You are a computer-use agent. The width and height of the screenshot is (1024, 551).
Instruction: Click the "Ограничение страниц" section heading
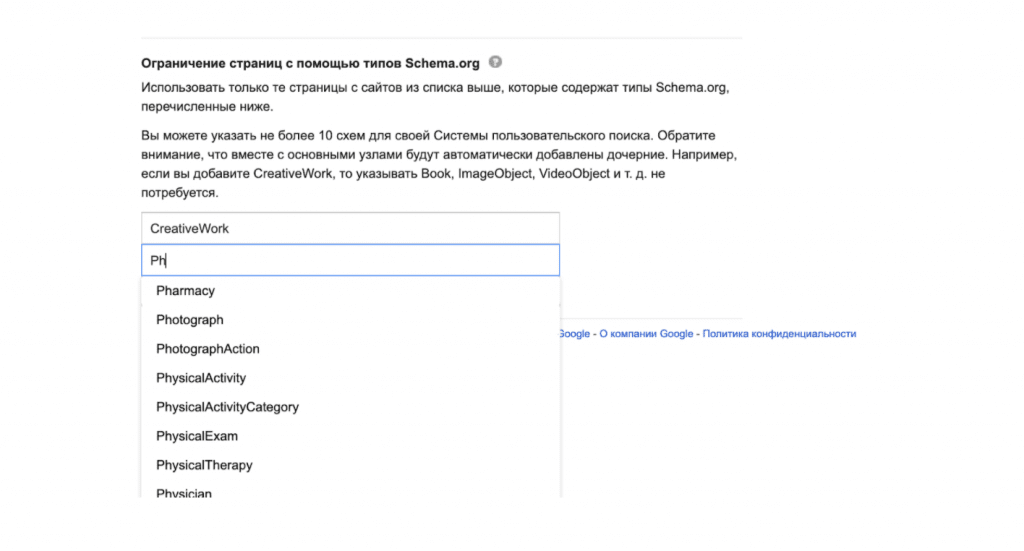click(x=310, y=63)
